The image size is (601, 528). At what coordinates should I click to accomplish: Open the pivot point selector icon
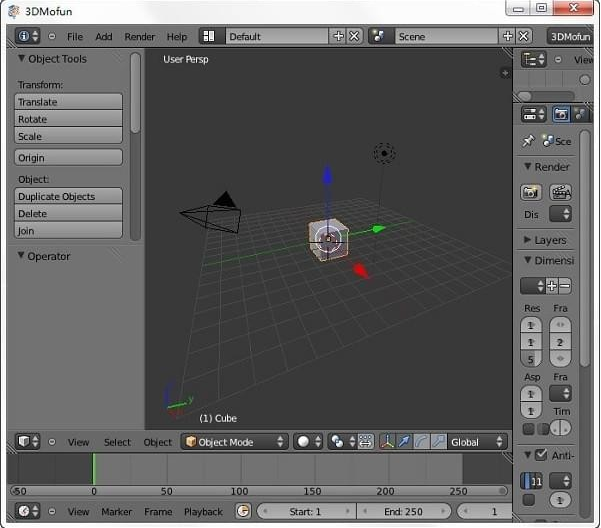(x=342, y=441)
